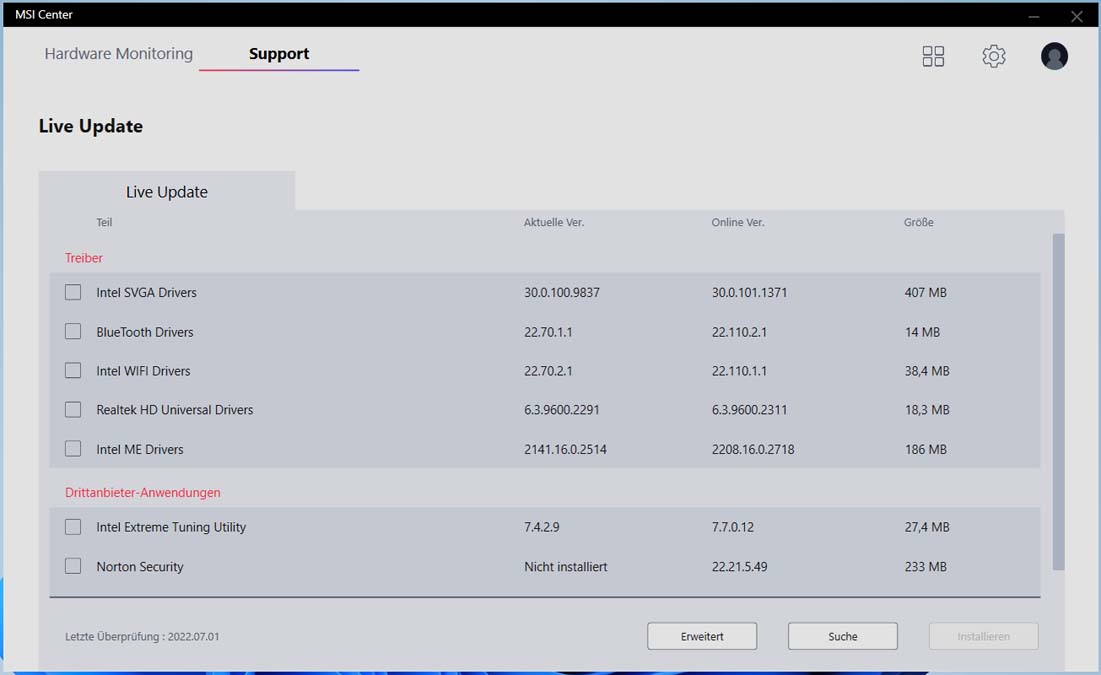This screenshot has height=675, width=1101.
Task: Click current version 30.0.100.9837
Action: [x=562, y=292]
